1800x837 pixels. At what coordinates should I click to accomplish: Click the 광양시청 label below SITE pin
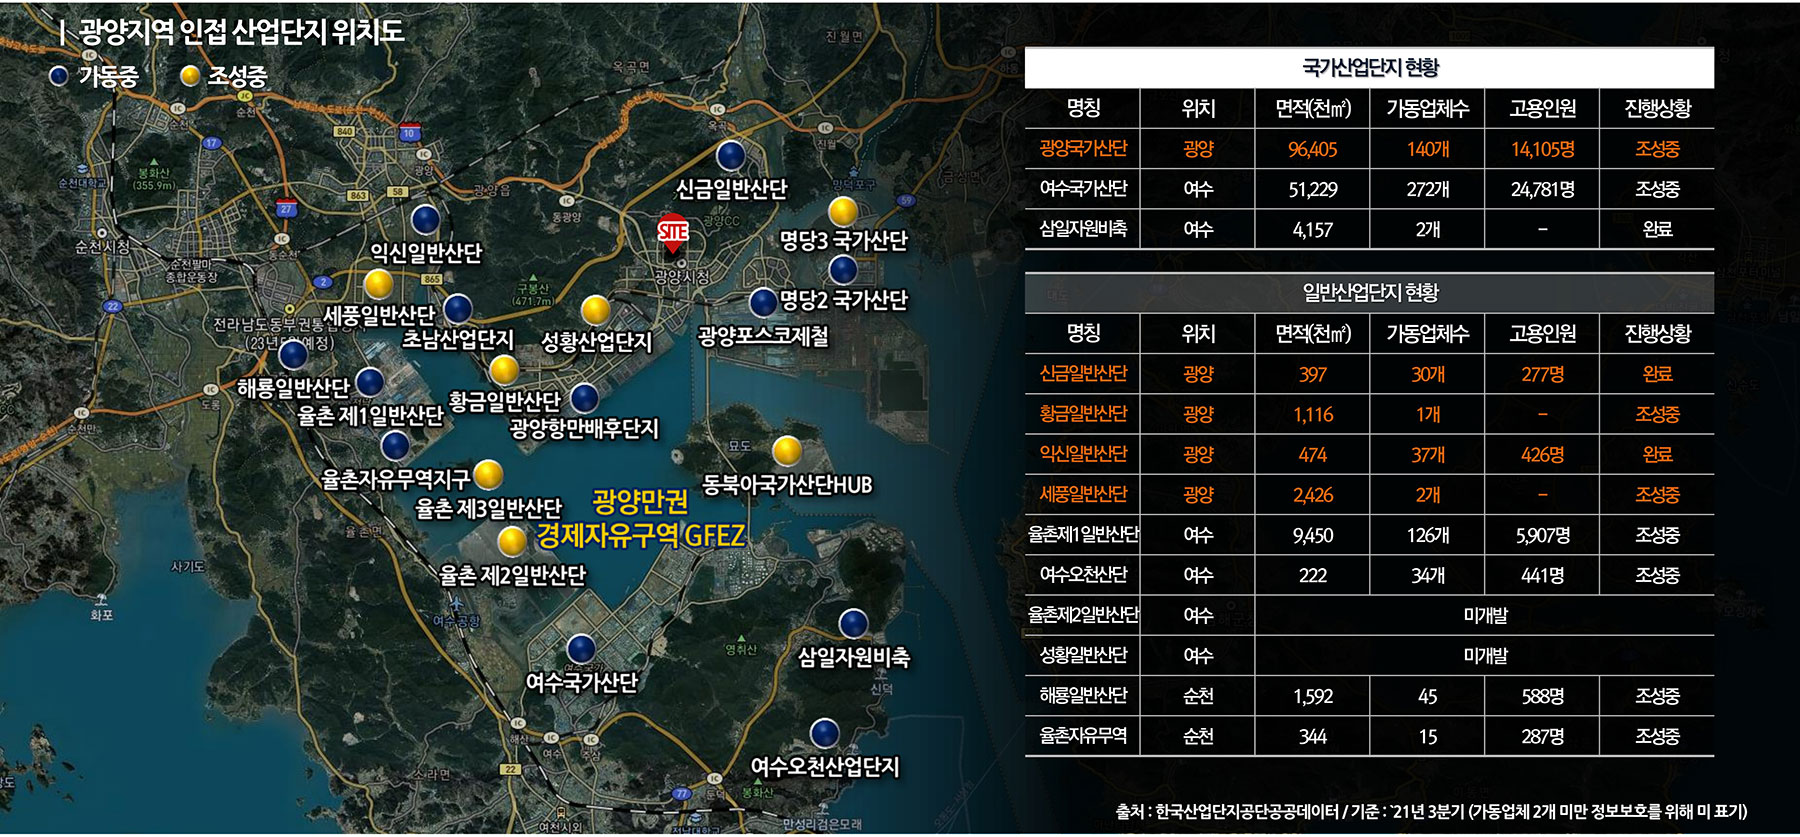(682, 276)
